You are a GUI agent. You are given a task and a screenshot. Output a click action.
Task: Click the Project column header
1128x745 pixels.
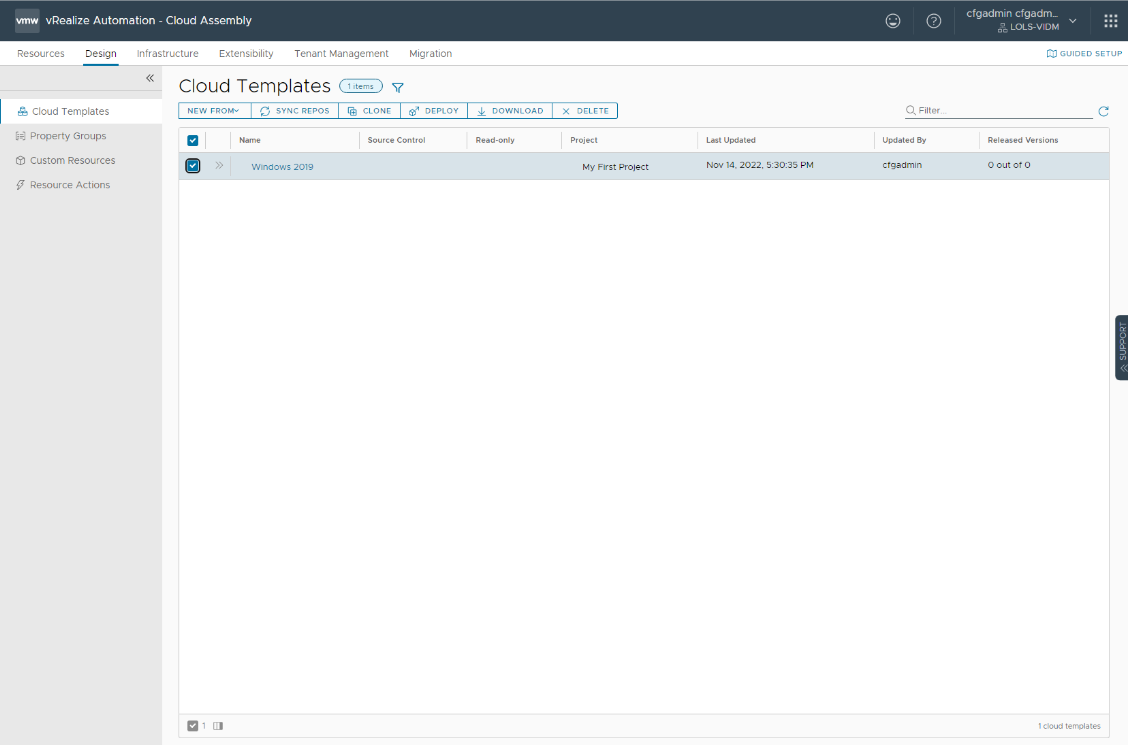click(x=584, y=140)
